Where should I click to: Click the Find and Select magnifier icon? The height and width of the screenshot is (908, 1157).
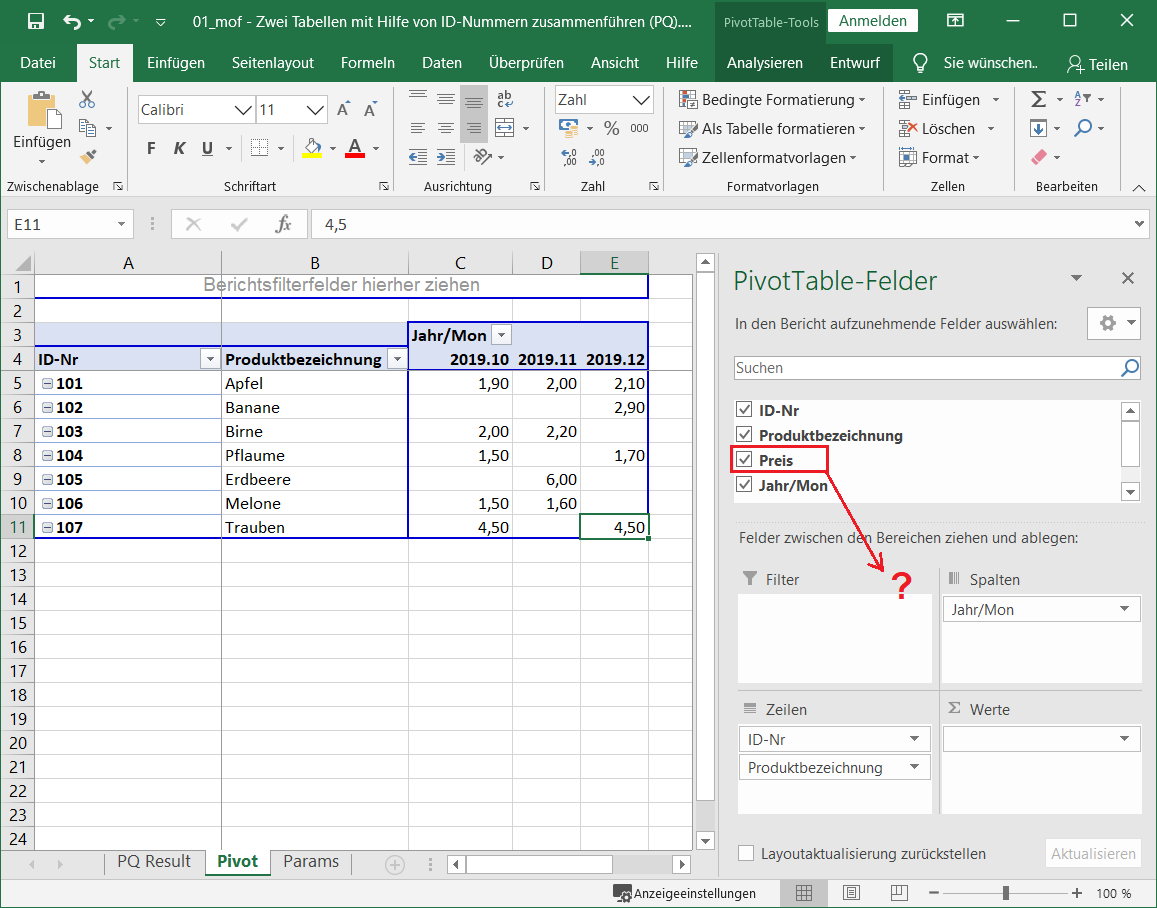1082,128
